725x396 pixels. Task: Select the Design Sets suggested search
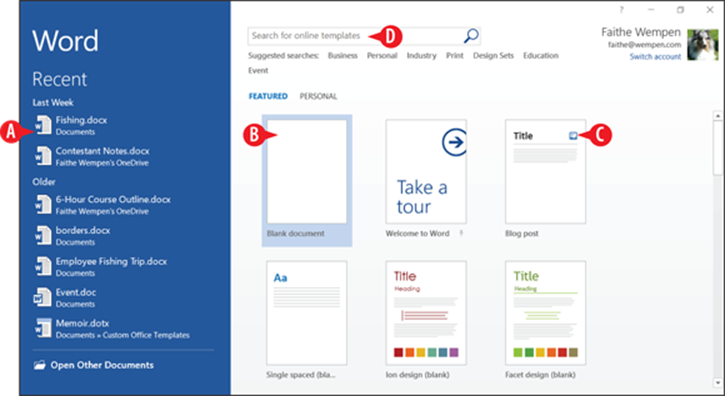tap(493, 56)
